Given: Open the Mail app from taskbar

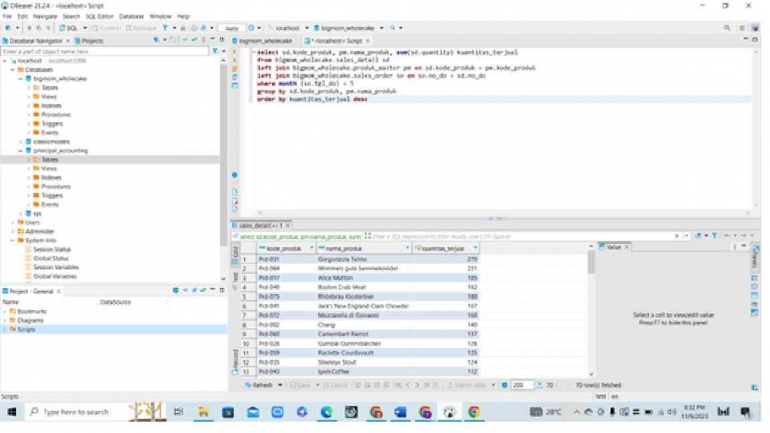Looking at the screenshot, I should point(253,412).
